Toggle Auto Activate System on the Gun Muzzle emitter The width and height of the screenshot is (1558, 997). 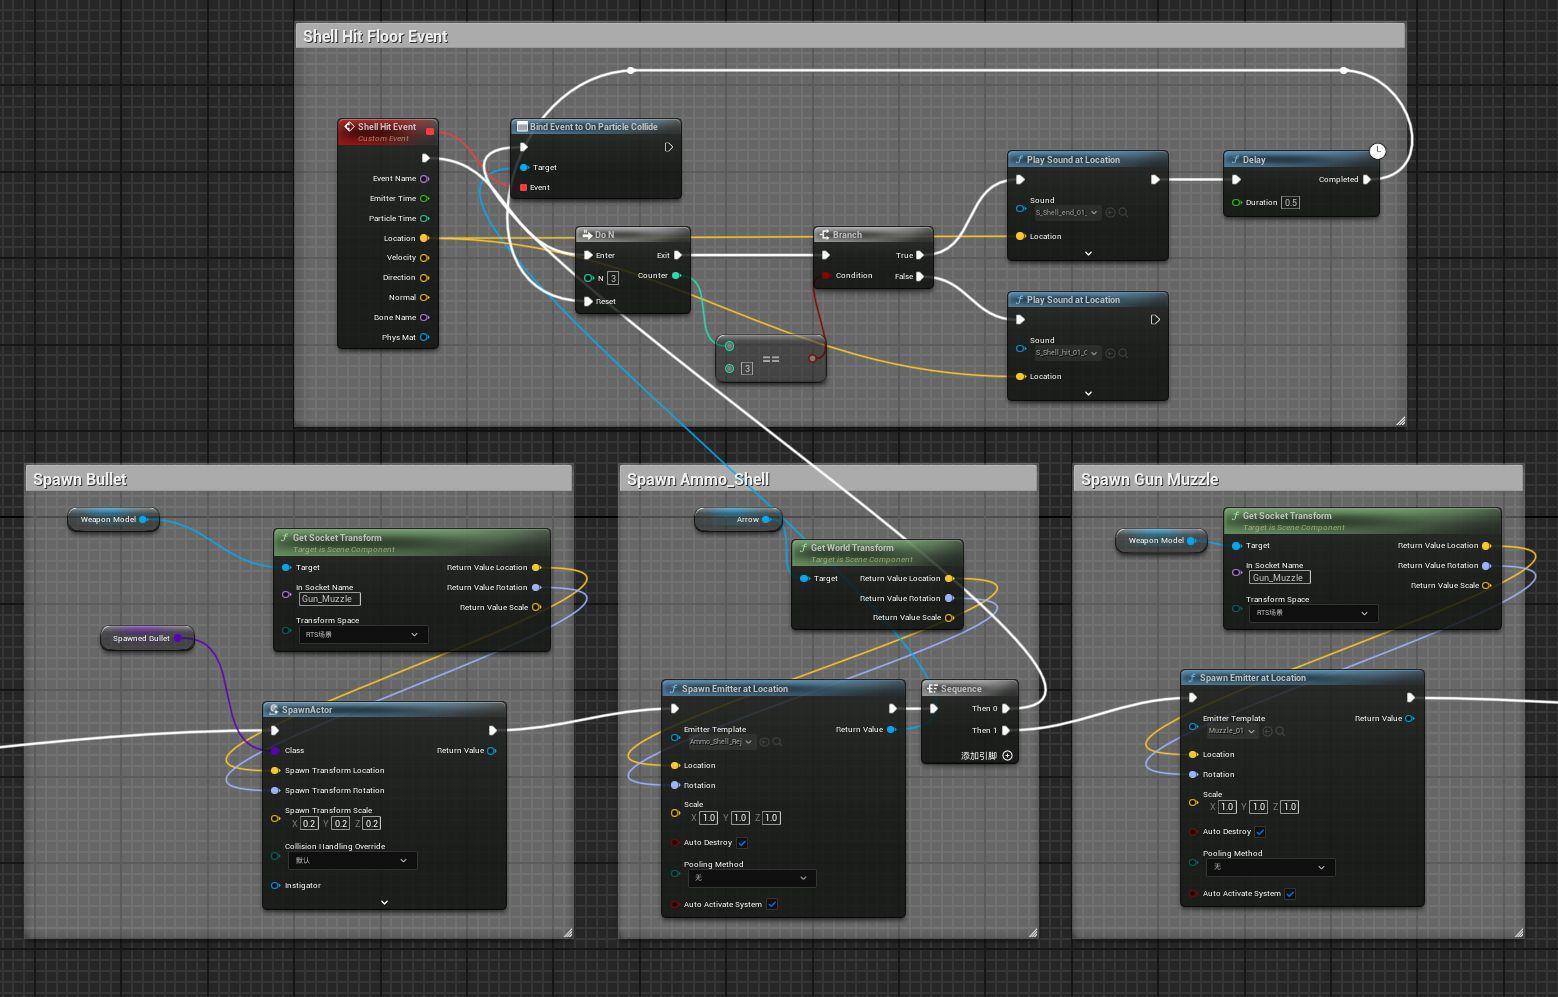click(x=1290, y=894)
